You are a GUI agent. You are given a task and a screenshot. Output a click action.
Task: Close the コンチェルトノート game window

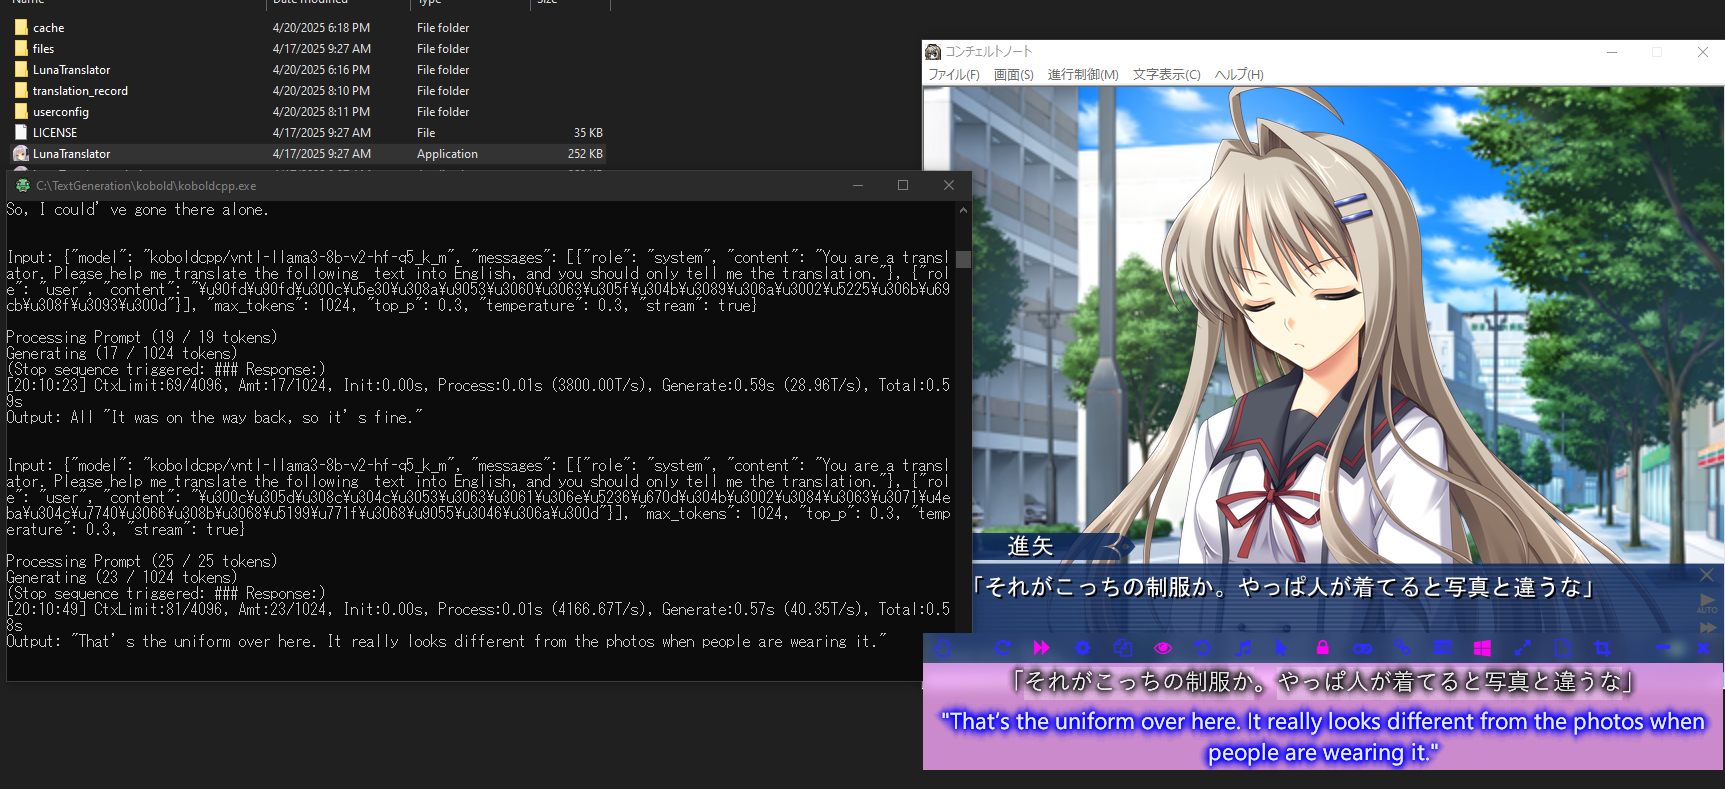click(x=1703, y=52)
